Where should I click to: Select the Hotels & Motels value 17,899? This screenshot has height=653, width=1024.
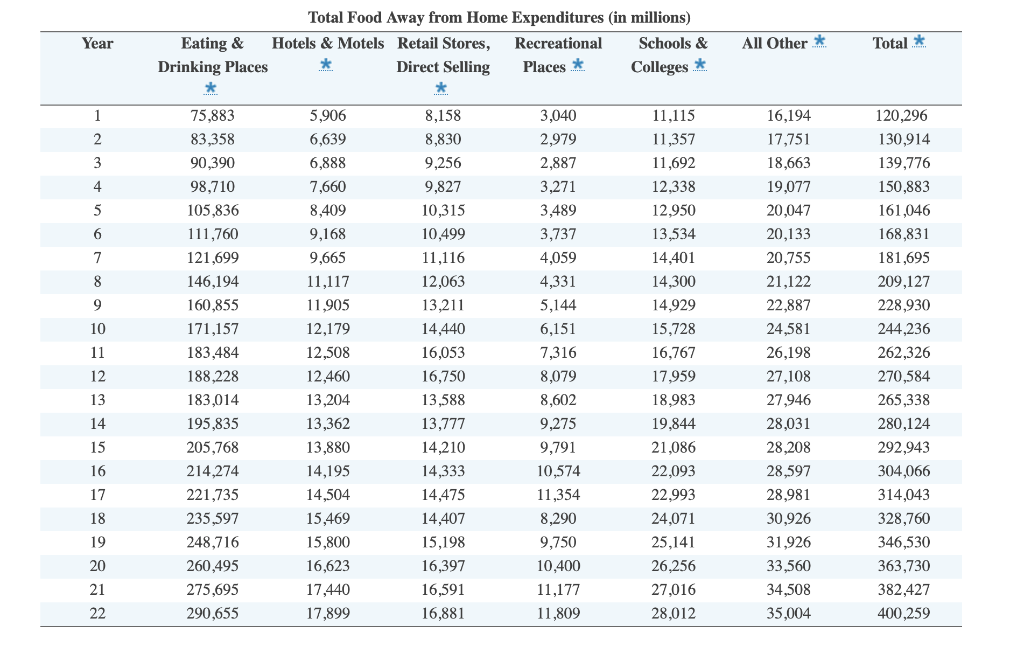coord(328,614)
